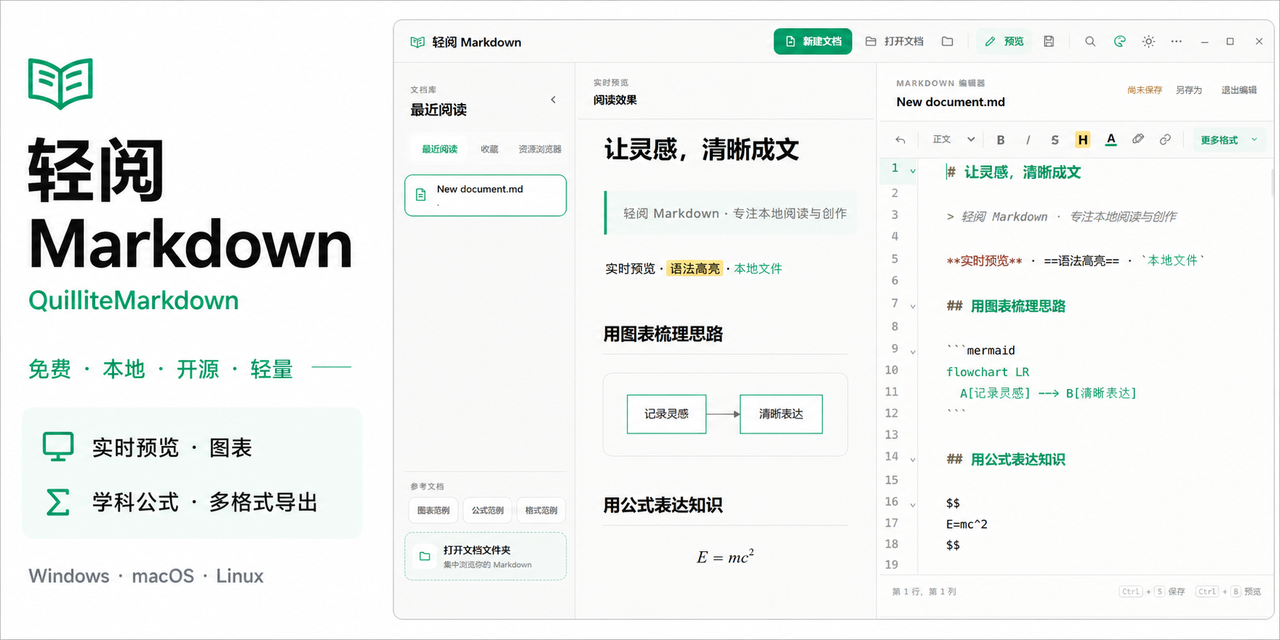
Task: Fold line 7 heading in editor gutter
Action: [913, 306]
